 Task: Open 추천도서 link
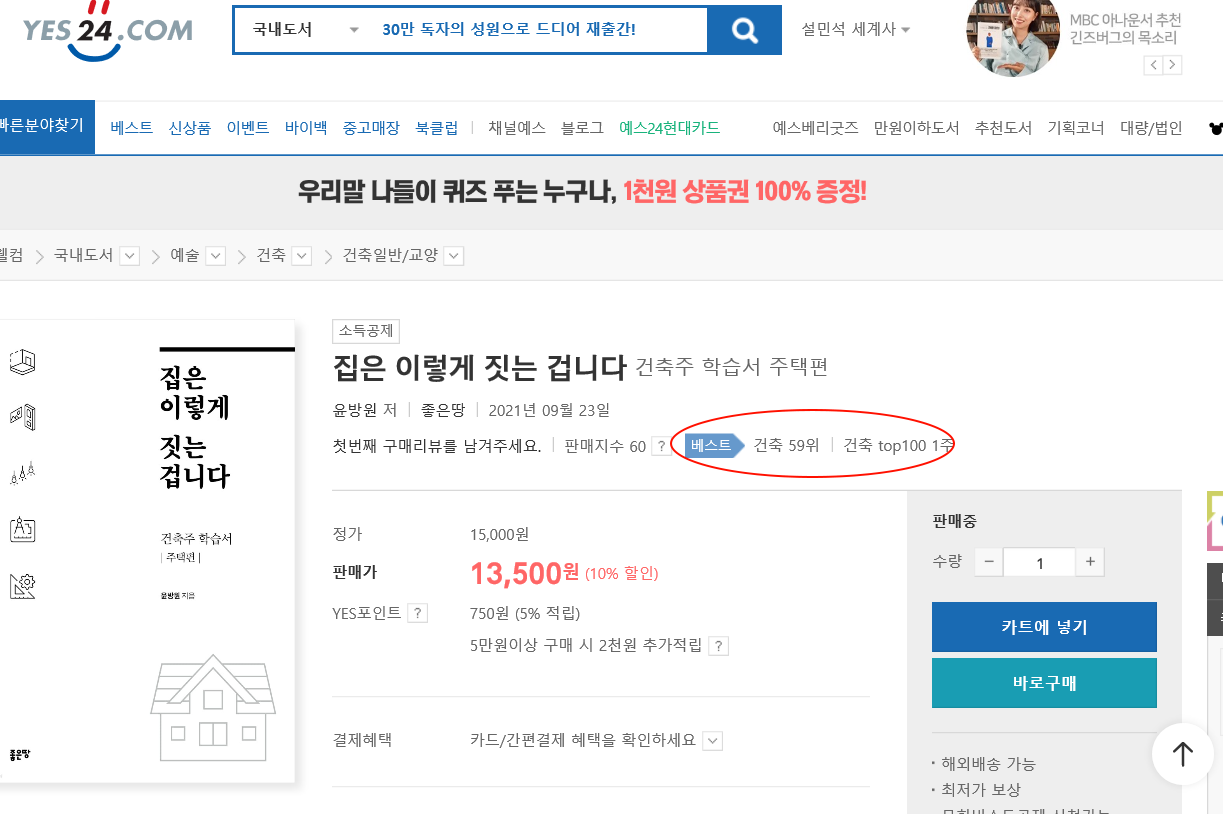click(1003, 128)
